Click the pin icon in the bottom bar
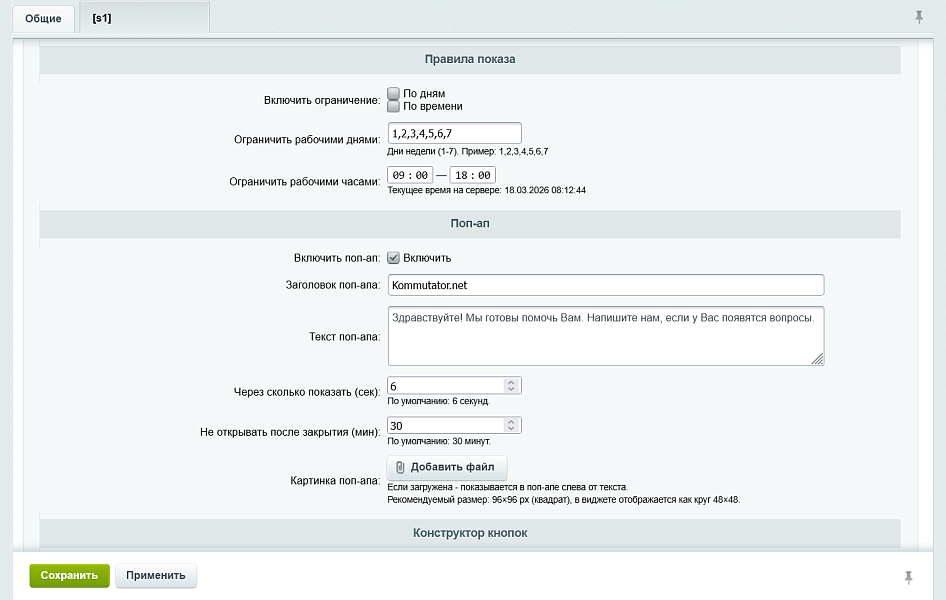946x600 pixels. coord(908,577)
